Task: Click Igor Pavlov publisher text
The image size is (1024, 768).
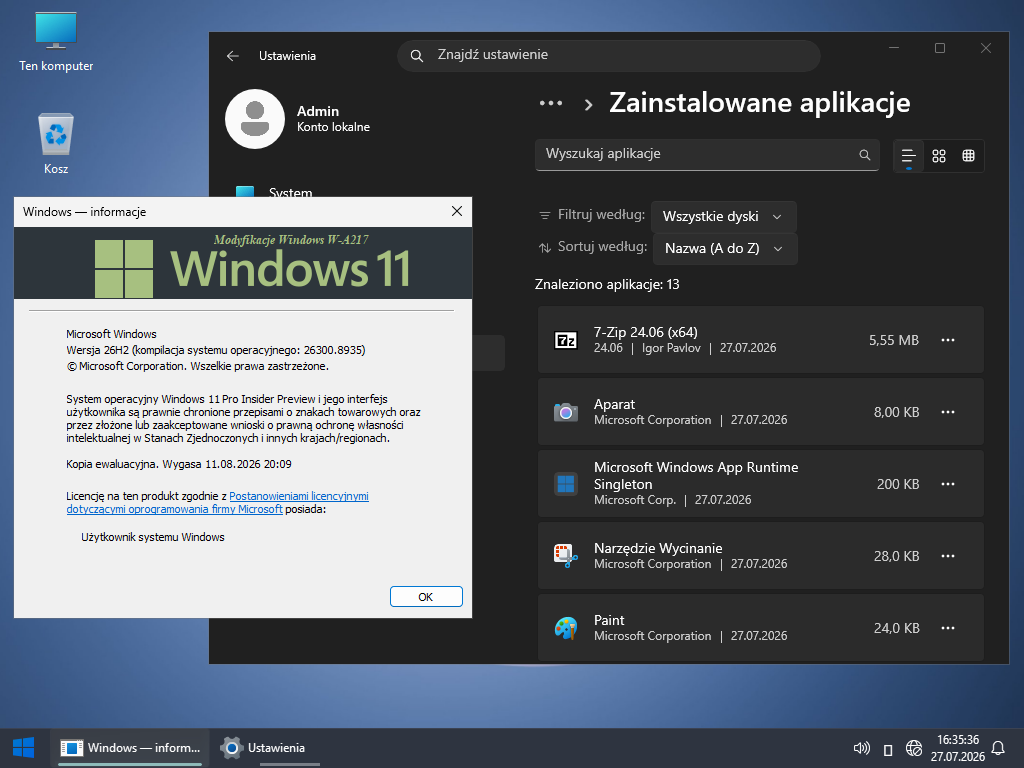Action: (671, 348)
